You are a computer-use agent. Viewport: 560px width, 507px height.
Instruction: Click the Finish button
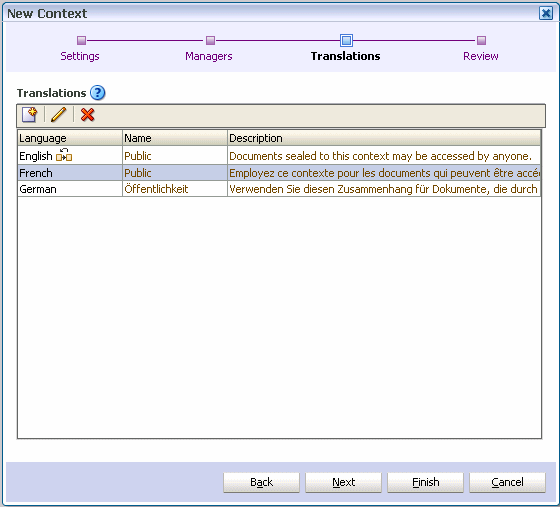(425, 483)
